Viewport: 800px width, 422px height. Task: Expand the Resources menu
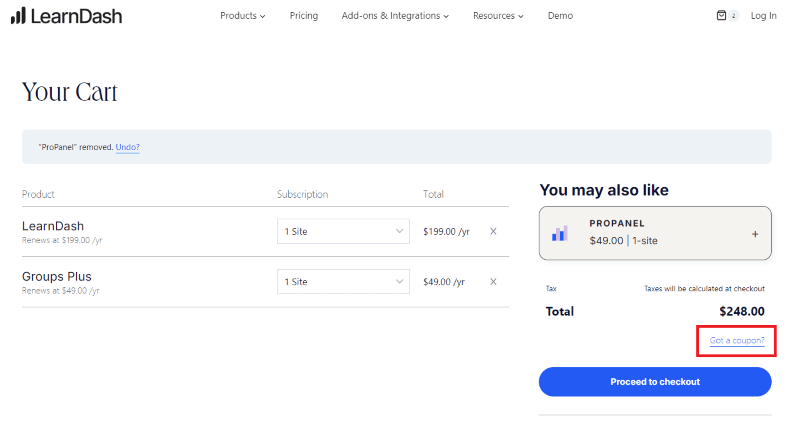coord(498,16)
